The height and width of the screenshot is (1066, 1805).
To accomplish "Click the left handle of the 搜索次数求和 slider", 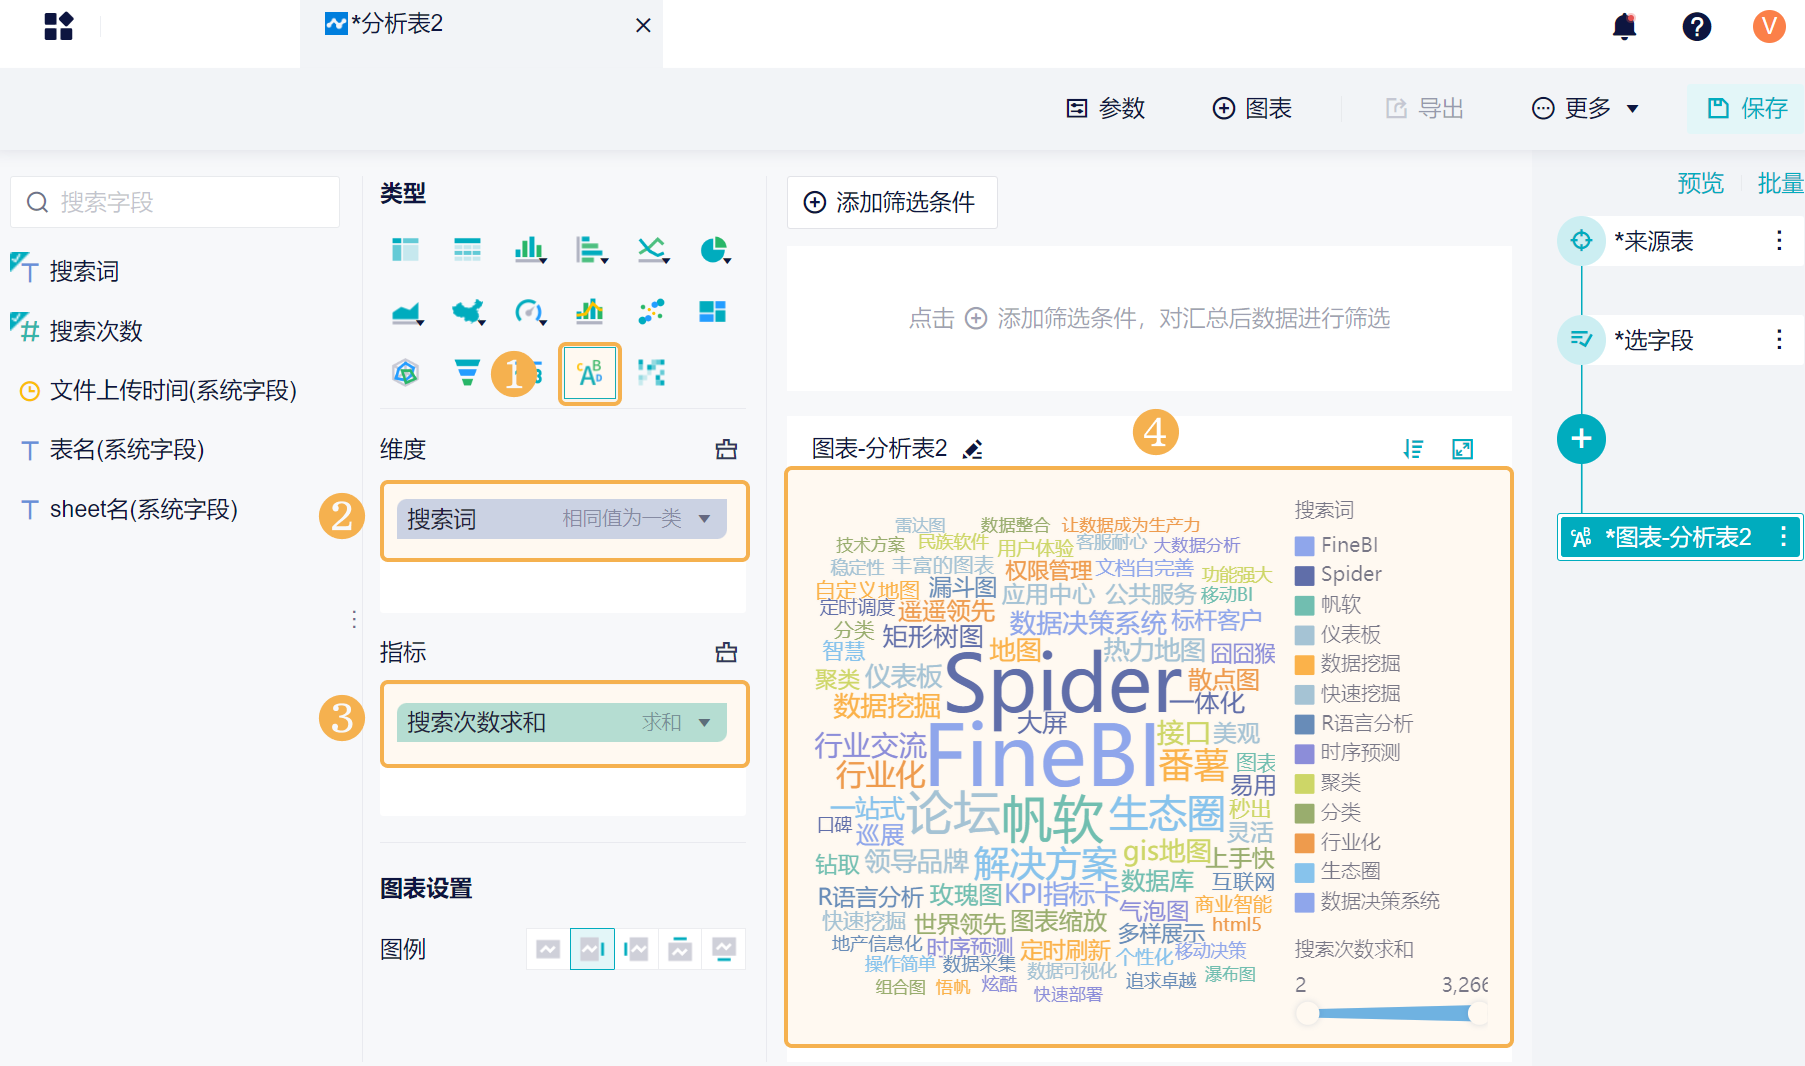I will click(1306, 1014).
